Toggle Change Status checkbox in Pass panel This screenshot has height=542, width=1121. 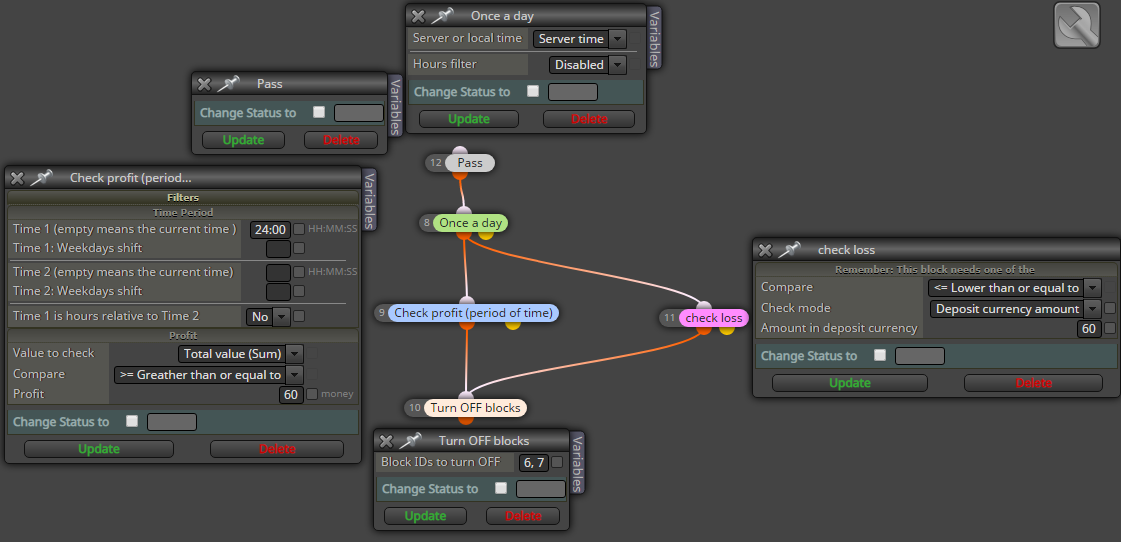[319, 112]
